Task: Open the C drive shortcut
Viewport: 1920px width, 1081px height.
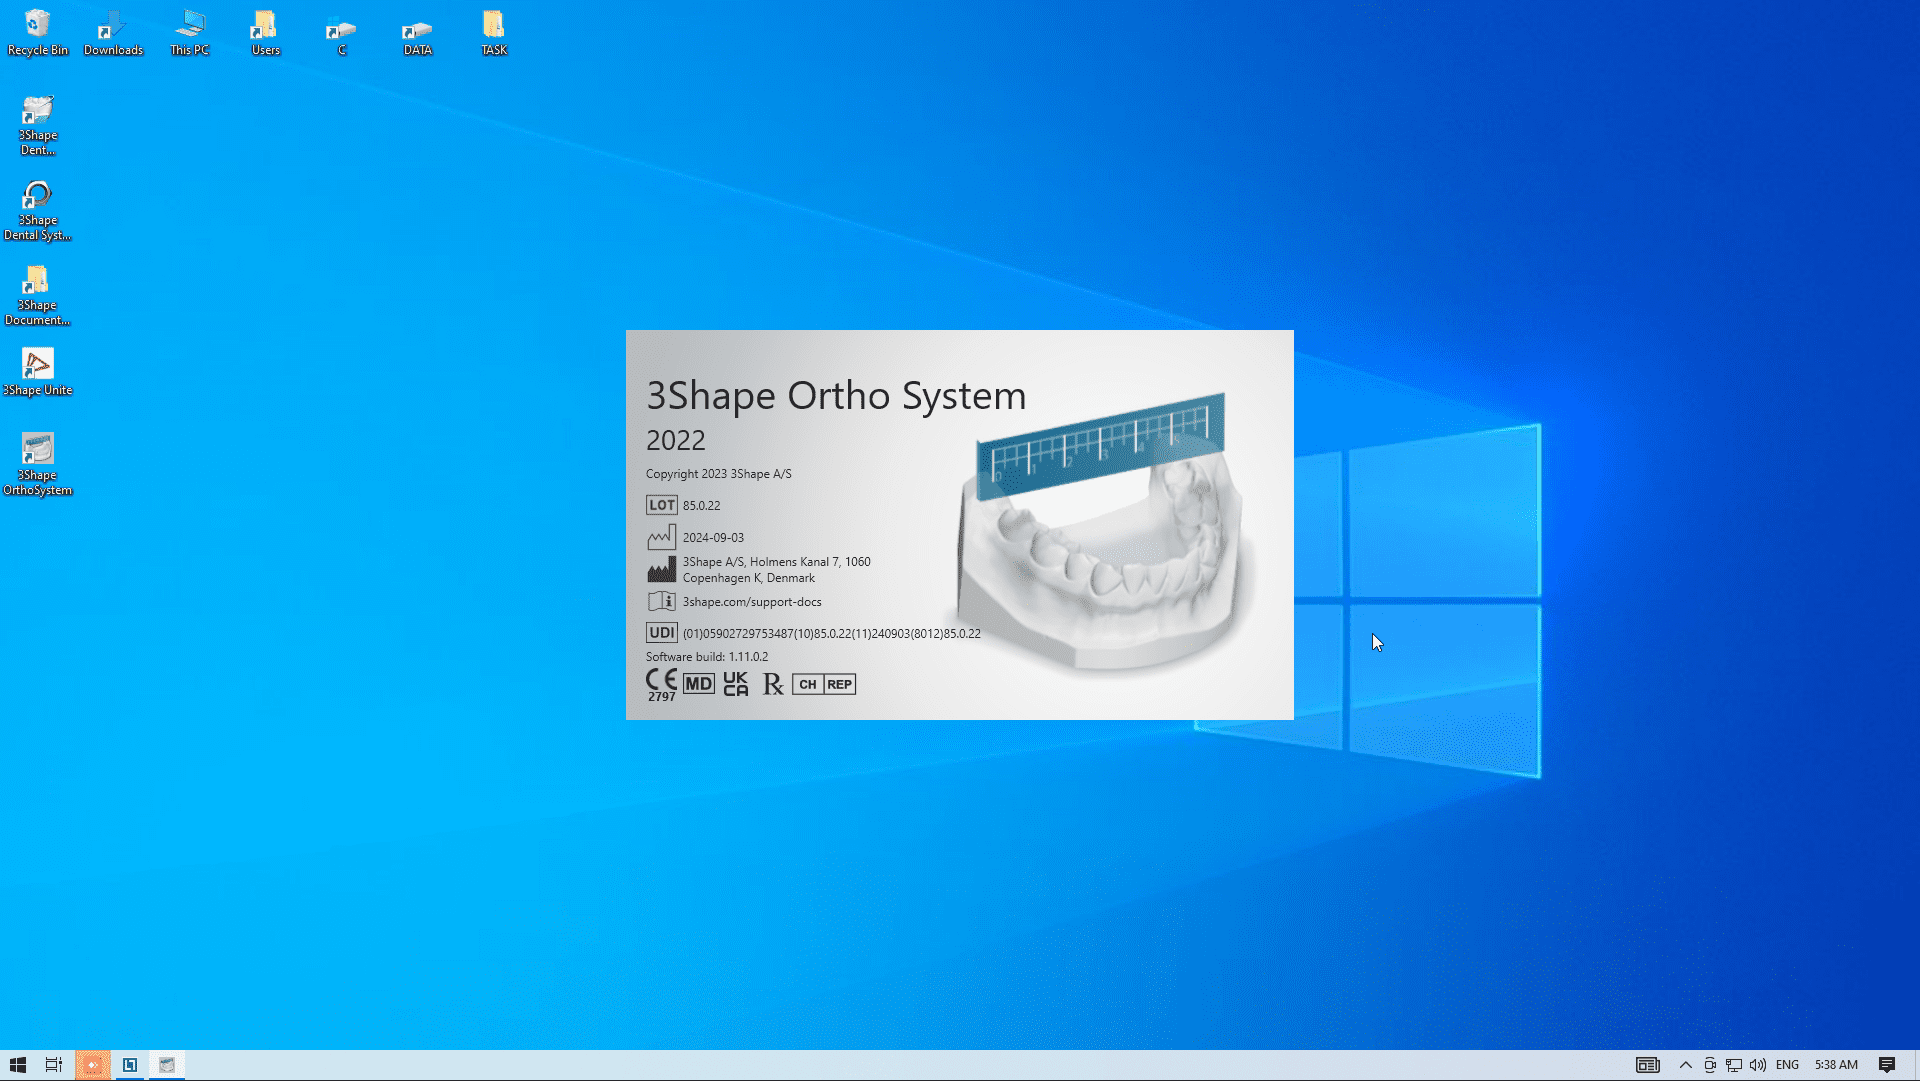Action: (x=341, y=32)
